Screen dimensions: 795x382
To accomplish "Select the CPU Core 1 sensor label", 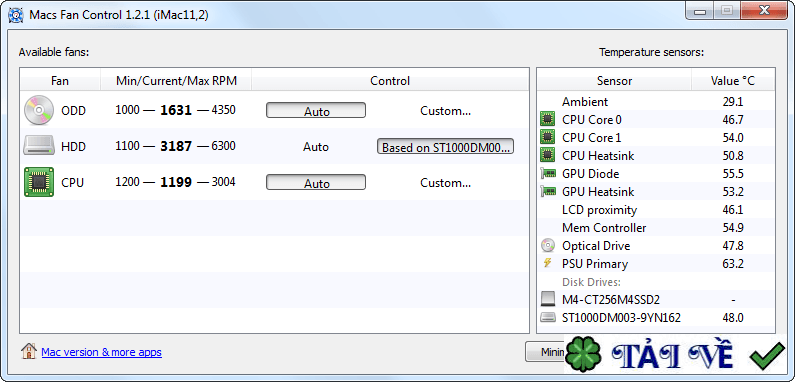I will (592, 137).
